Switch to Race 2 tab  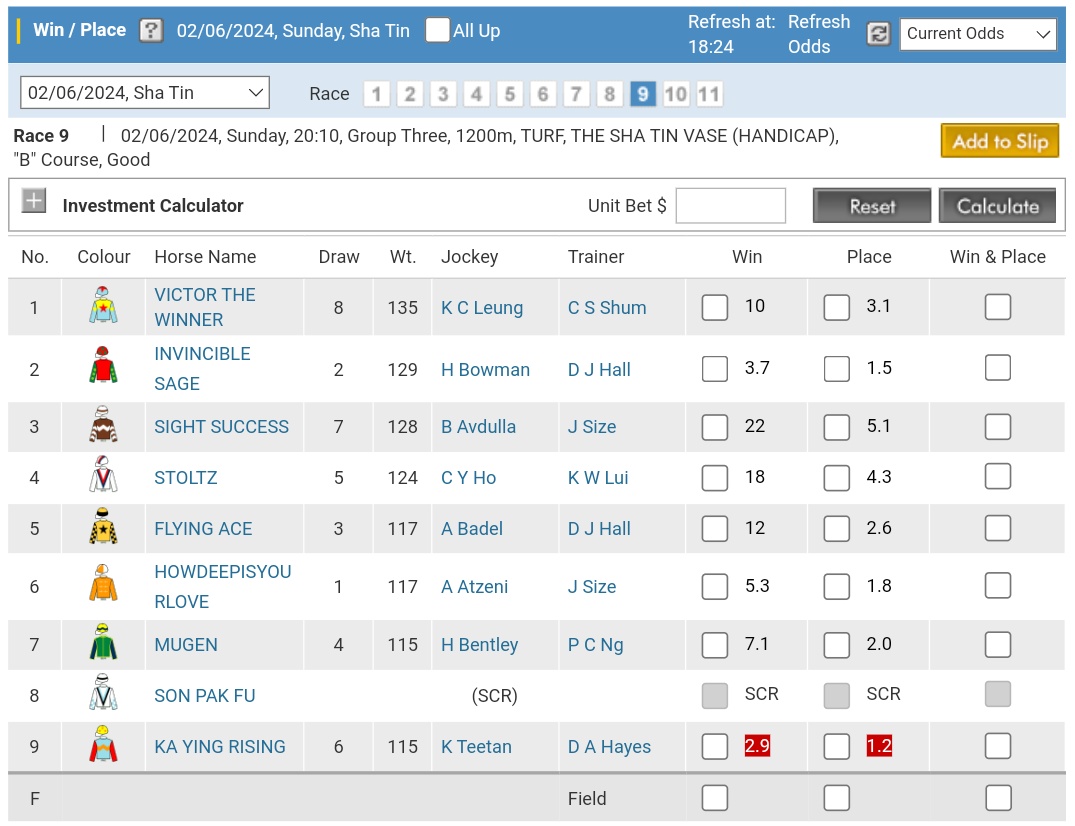pos(409,94)
